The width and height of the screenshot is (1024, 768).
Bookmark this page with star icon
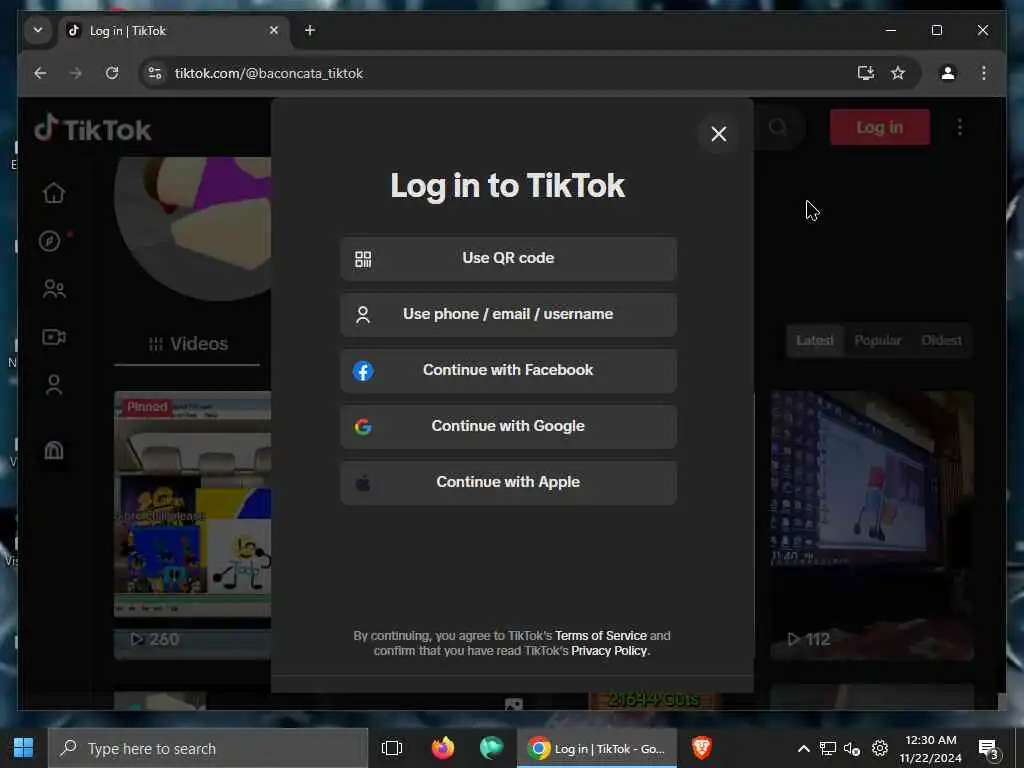[x=898, y=73]
